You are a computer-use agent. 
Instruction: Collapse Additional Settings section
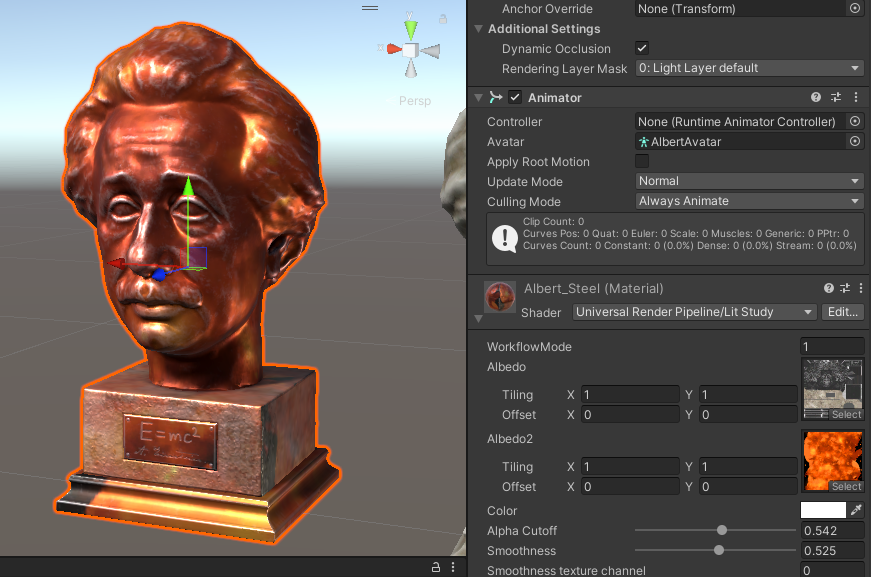coord(478,29)
